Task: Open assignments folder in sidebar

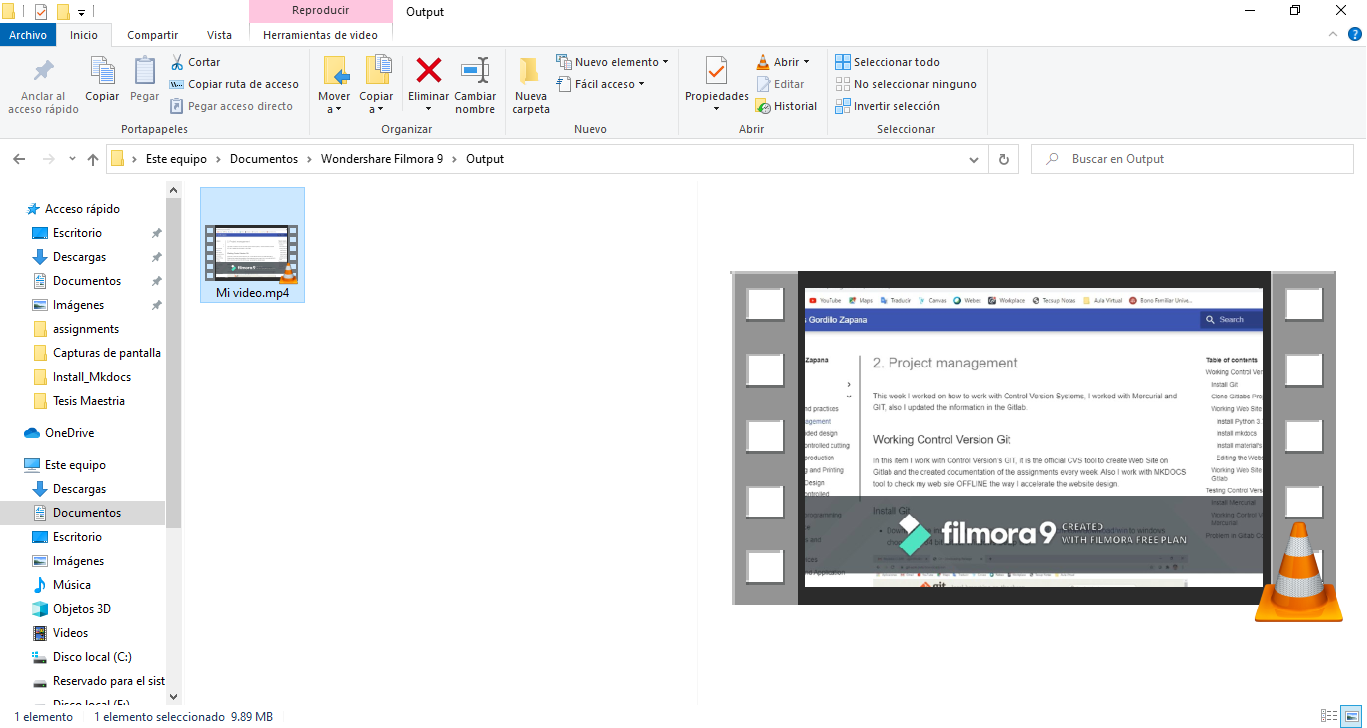Action: click(86, 329)
